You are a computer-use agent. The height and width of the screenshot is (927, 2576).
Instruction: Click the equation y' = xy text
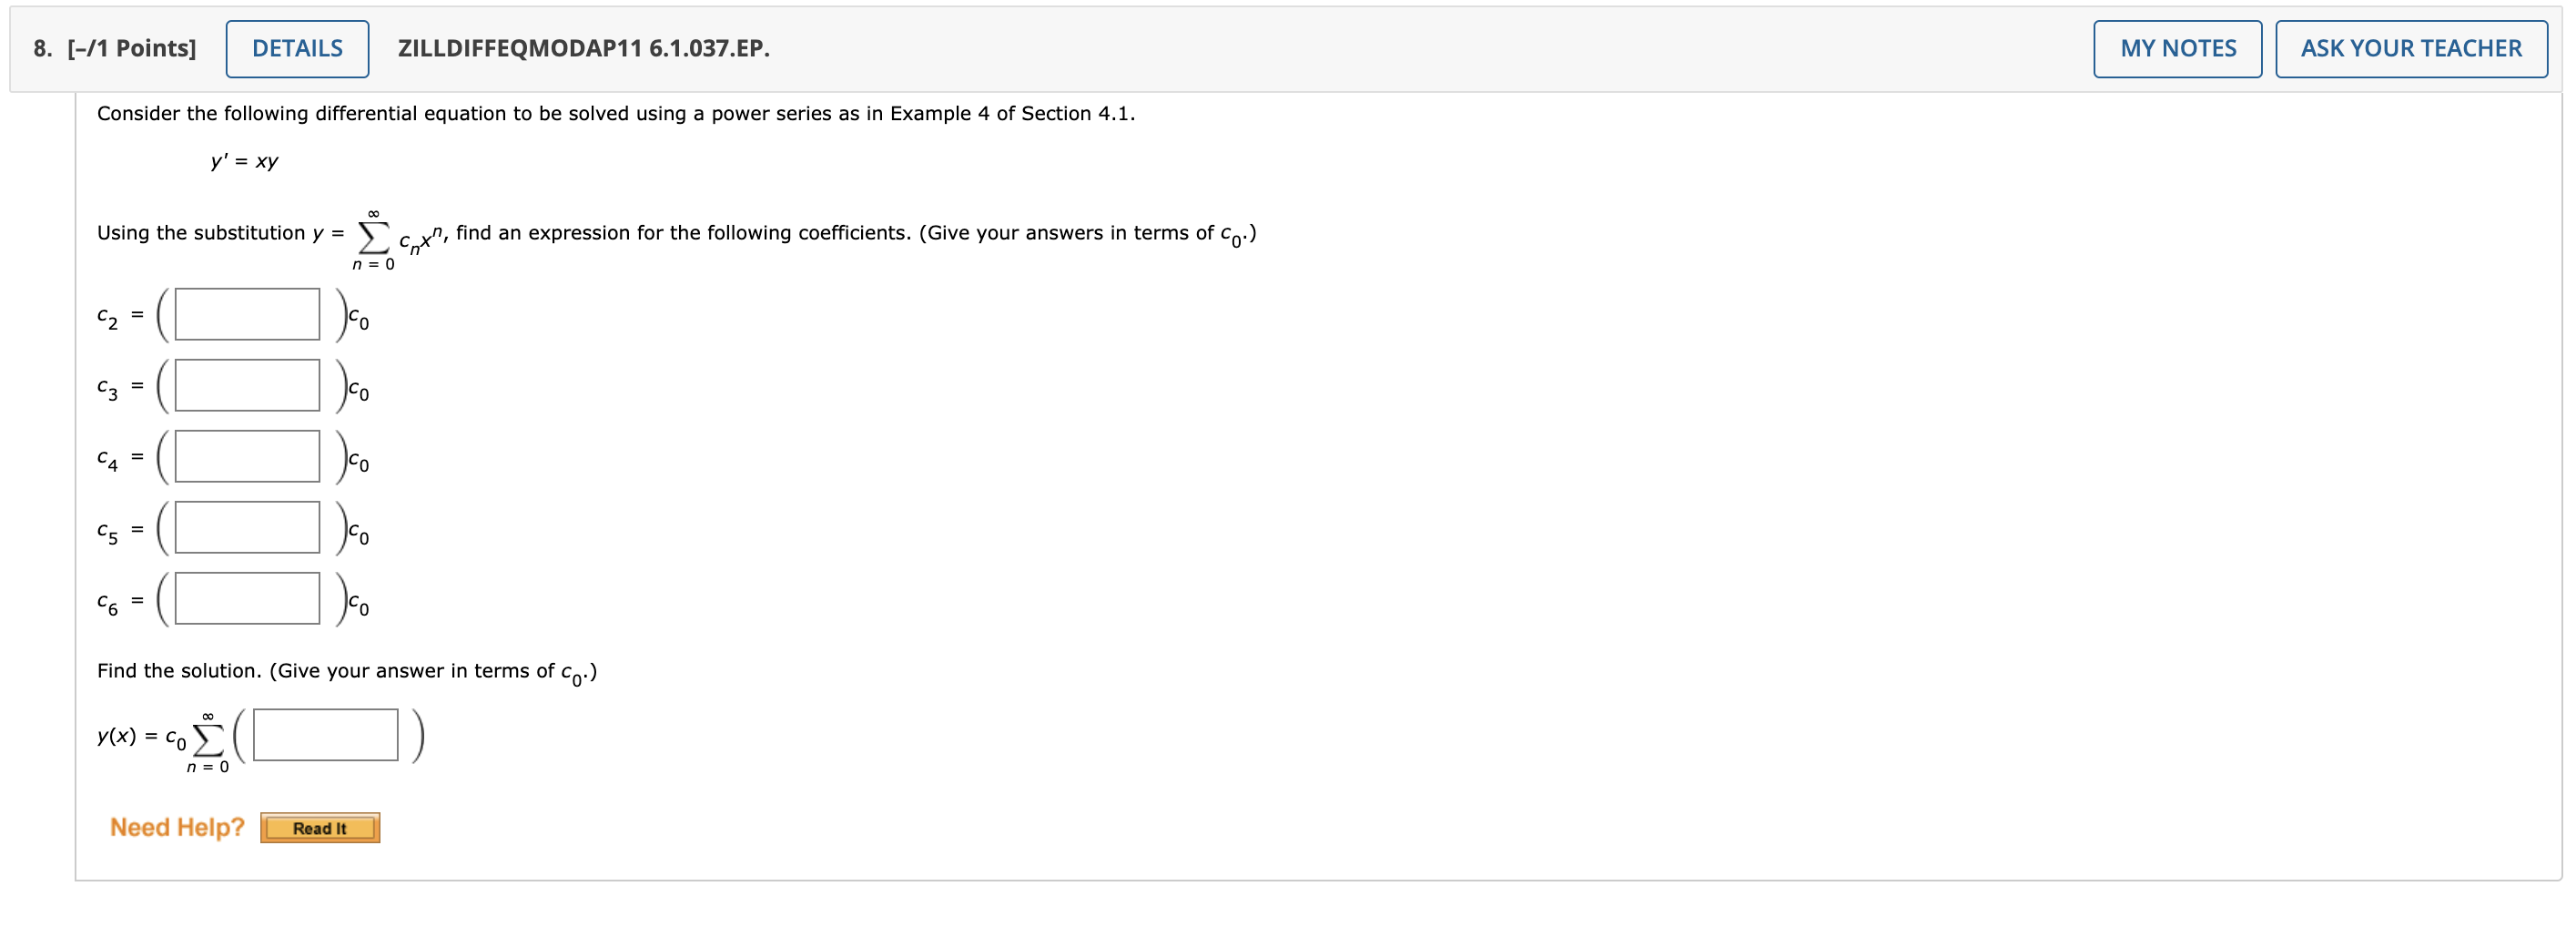243,161
